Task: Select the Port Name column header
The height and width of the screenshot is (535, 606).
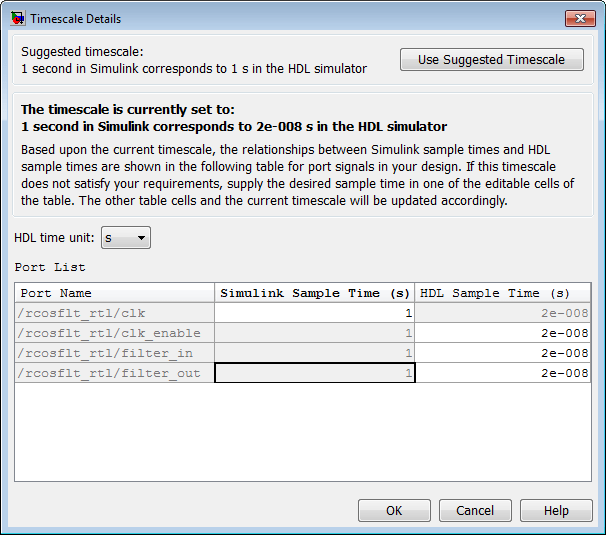Action: 116,293
